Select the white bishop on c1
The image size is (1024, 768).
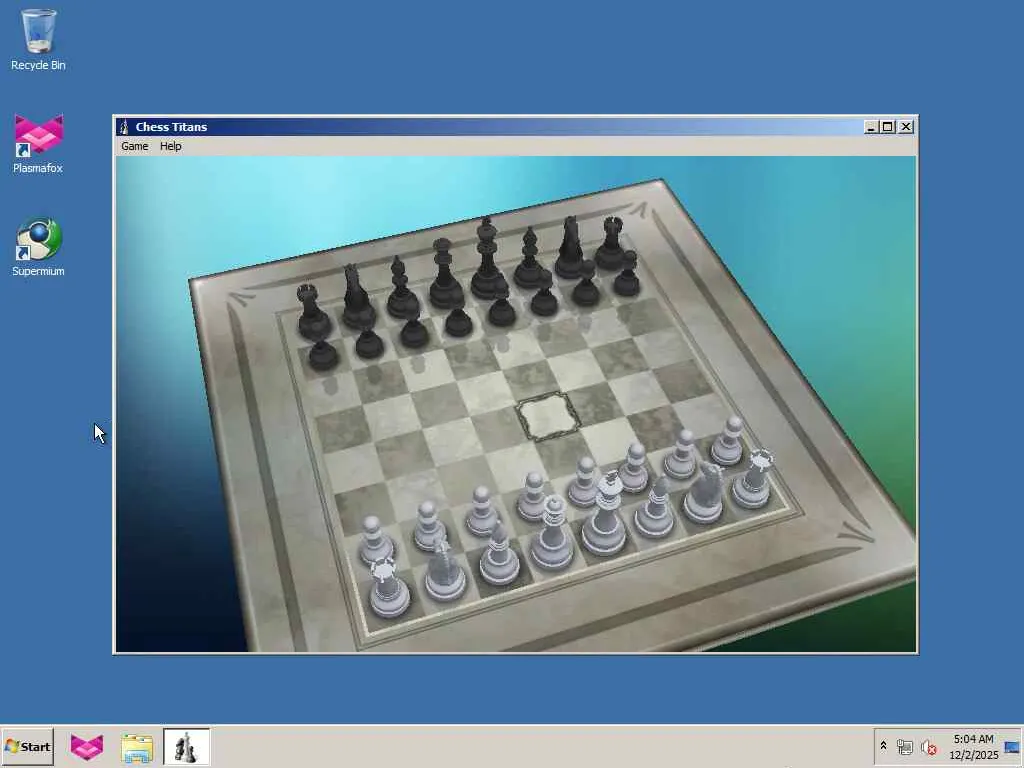pos(500,555)
